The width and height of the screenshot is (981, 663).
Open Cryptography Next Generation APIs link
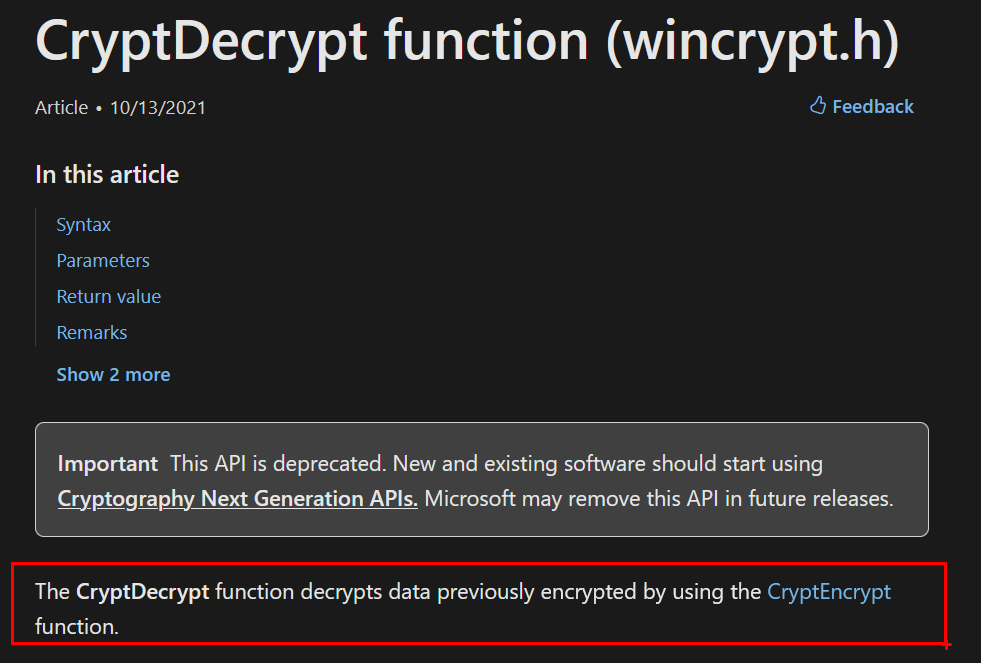pos(238,498)
